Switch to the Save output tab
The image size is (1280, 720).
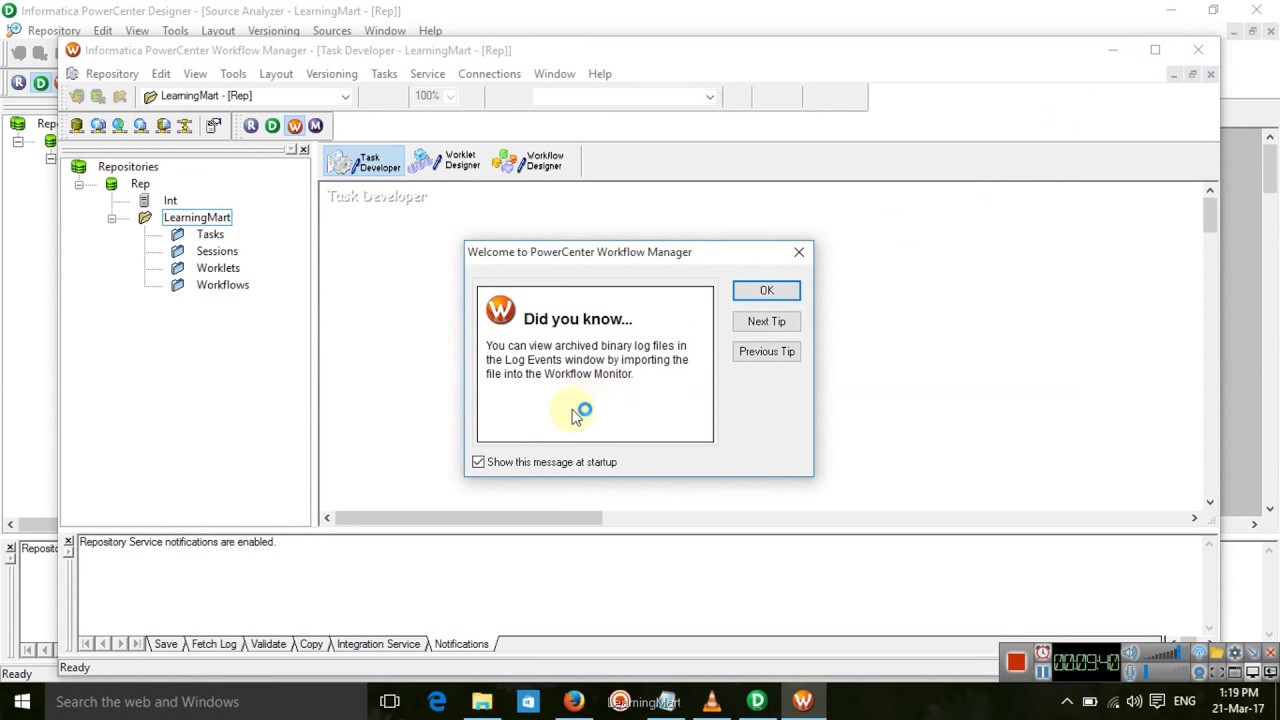(x=166, y=644)
